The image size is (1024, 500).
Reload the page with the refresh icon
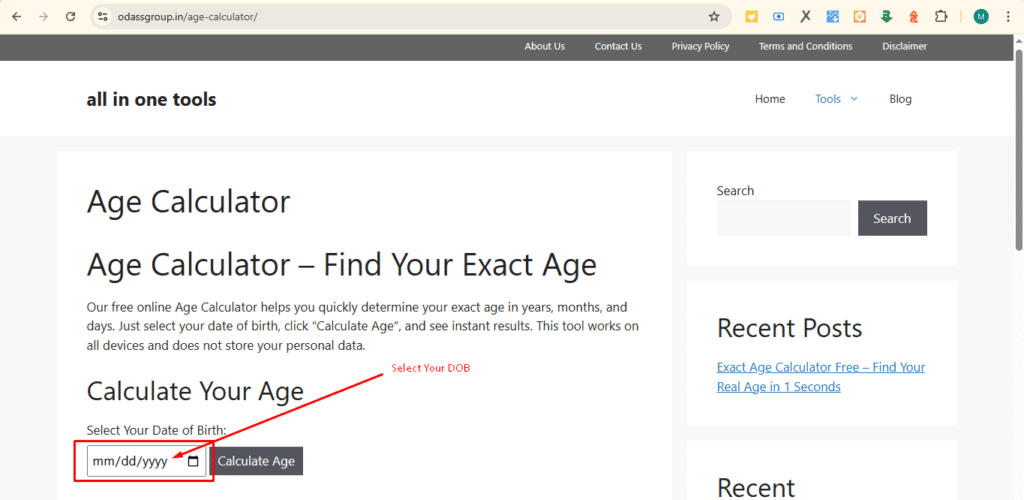click(71, 17)
